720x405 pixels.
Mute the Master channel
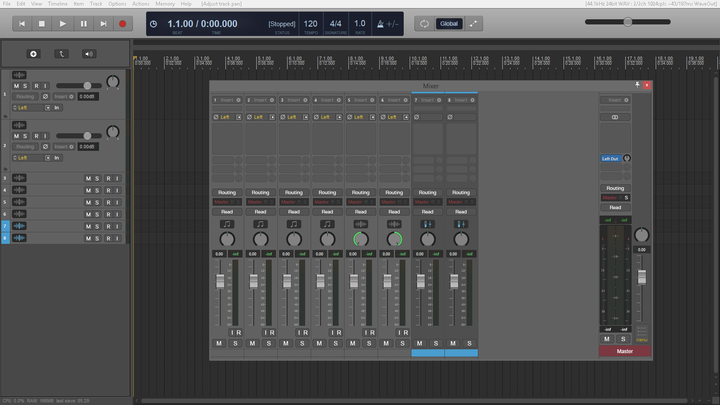607,339
